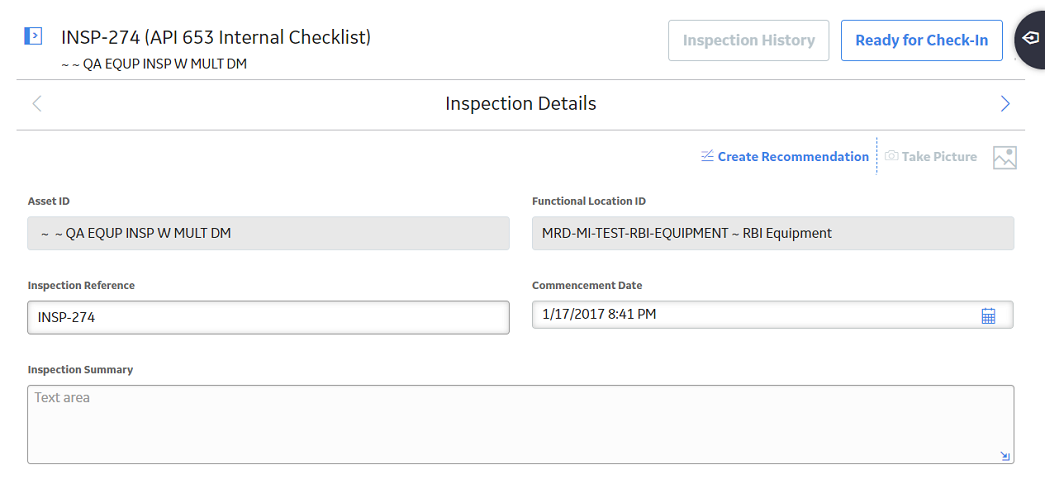Click the Functional Location ID field
Viewport: 1045px width, 479px height.
(x=773, y=233)
